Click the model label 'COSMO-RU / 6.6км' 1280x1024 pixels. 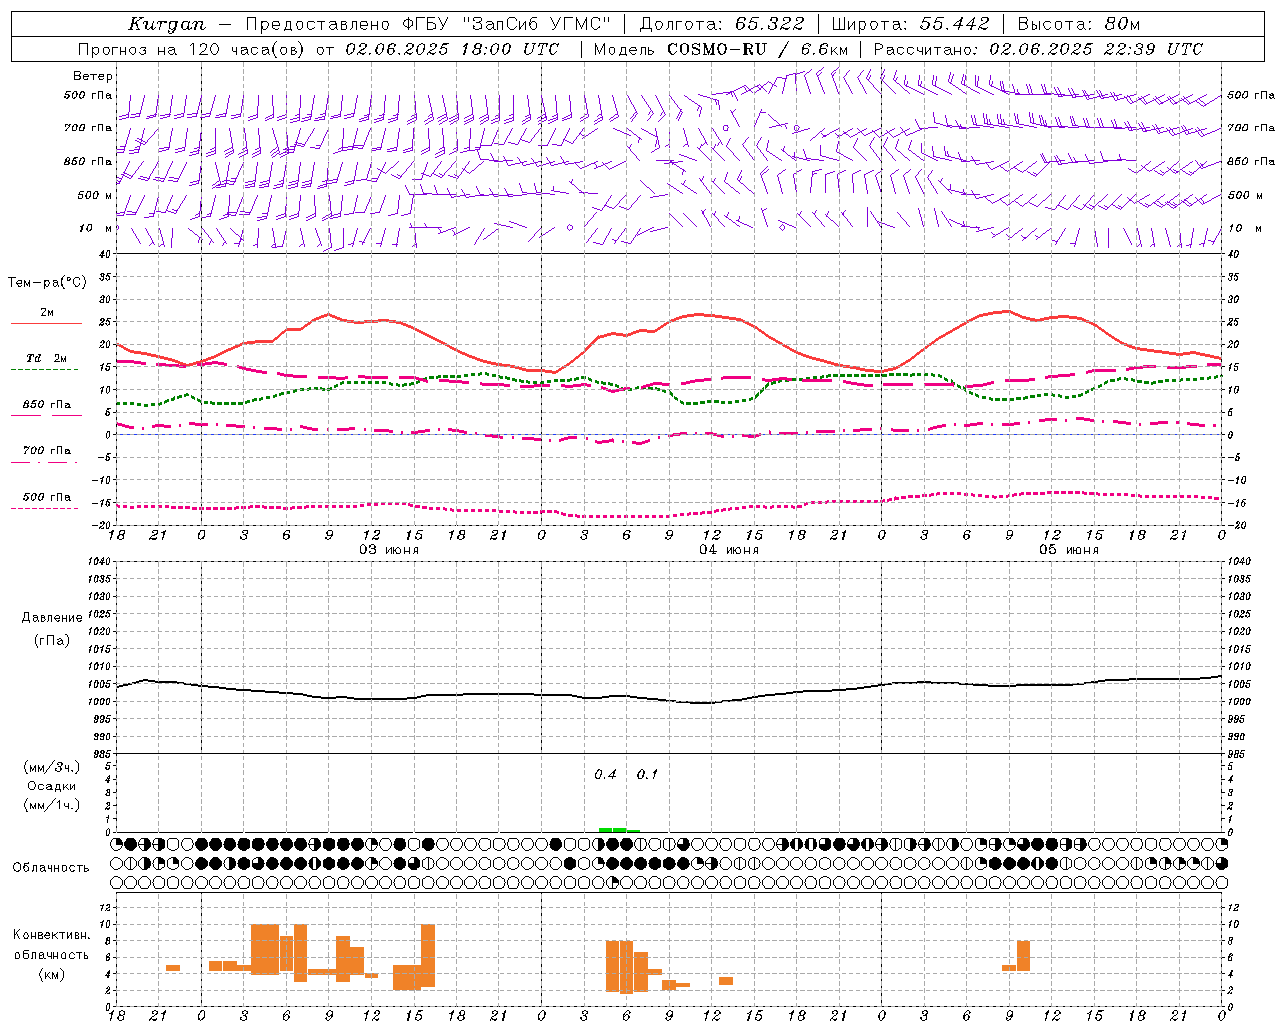pyautogui.click(x=758, y=49)
